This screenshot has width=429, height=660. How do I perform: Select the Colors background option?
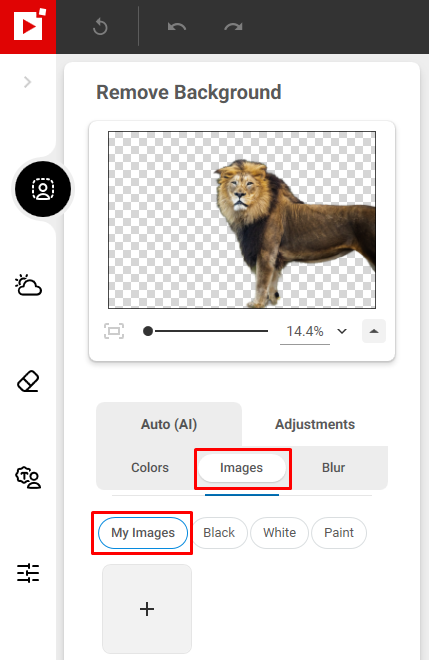[150, 468]
